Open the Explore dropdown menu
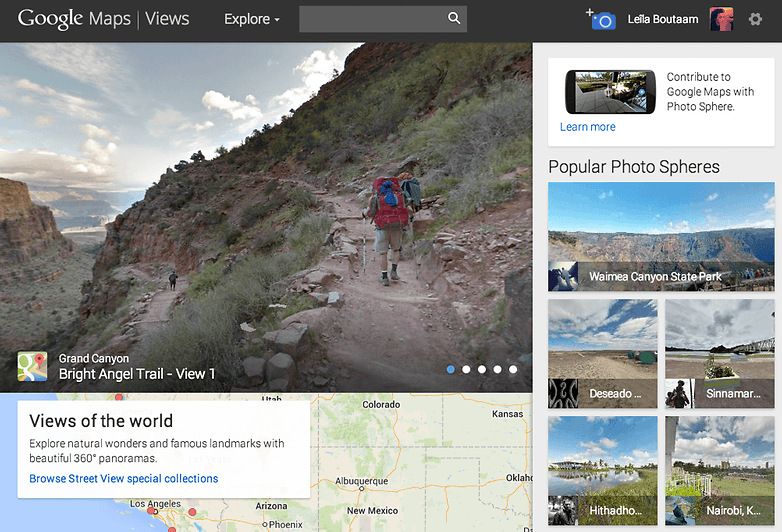The image size is (782, 532). pyautogui.click(x=252, y=19)
